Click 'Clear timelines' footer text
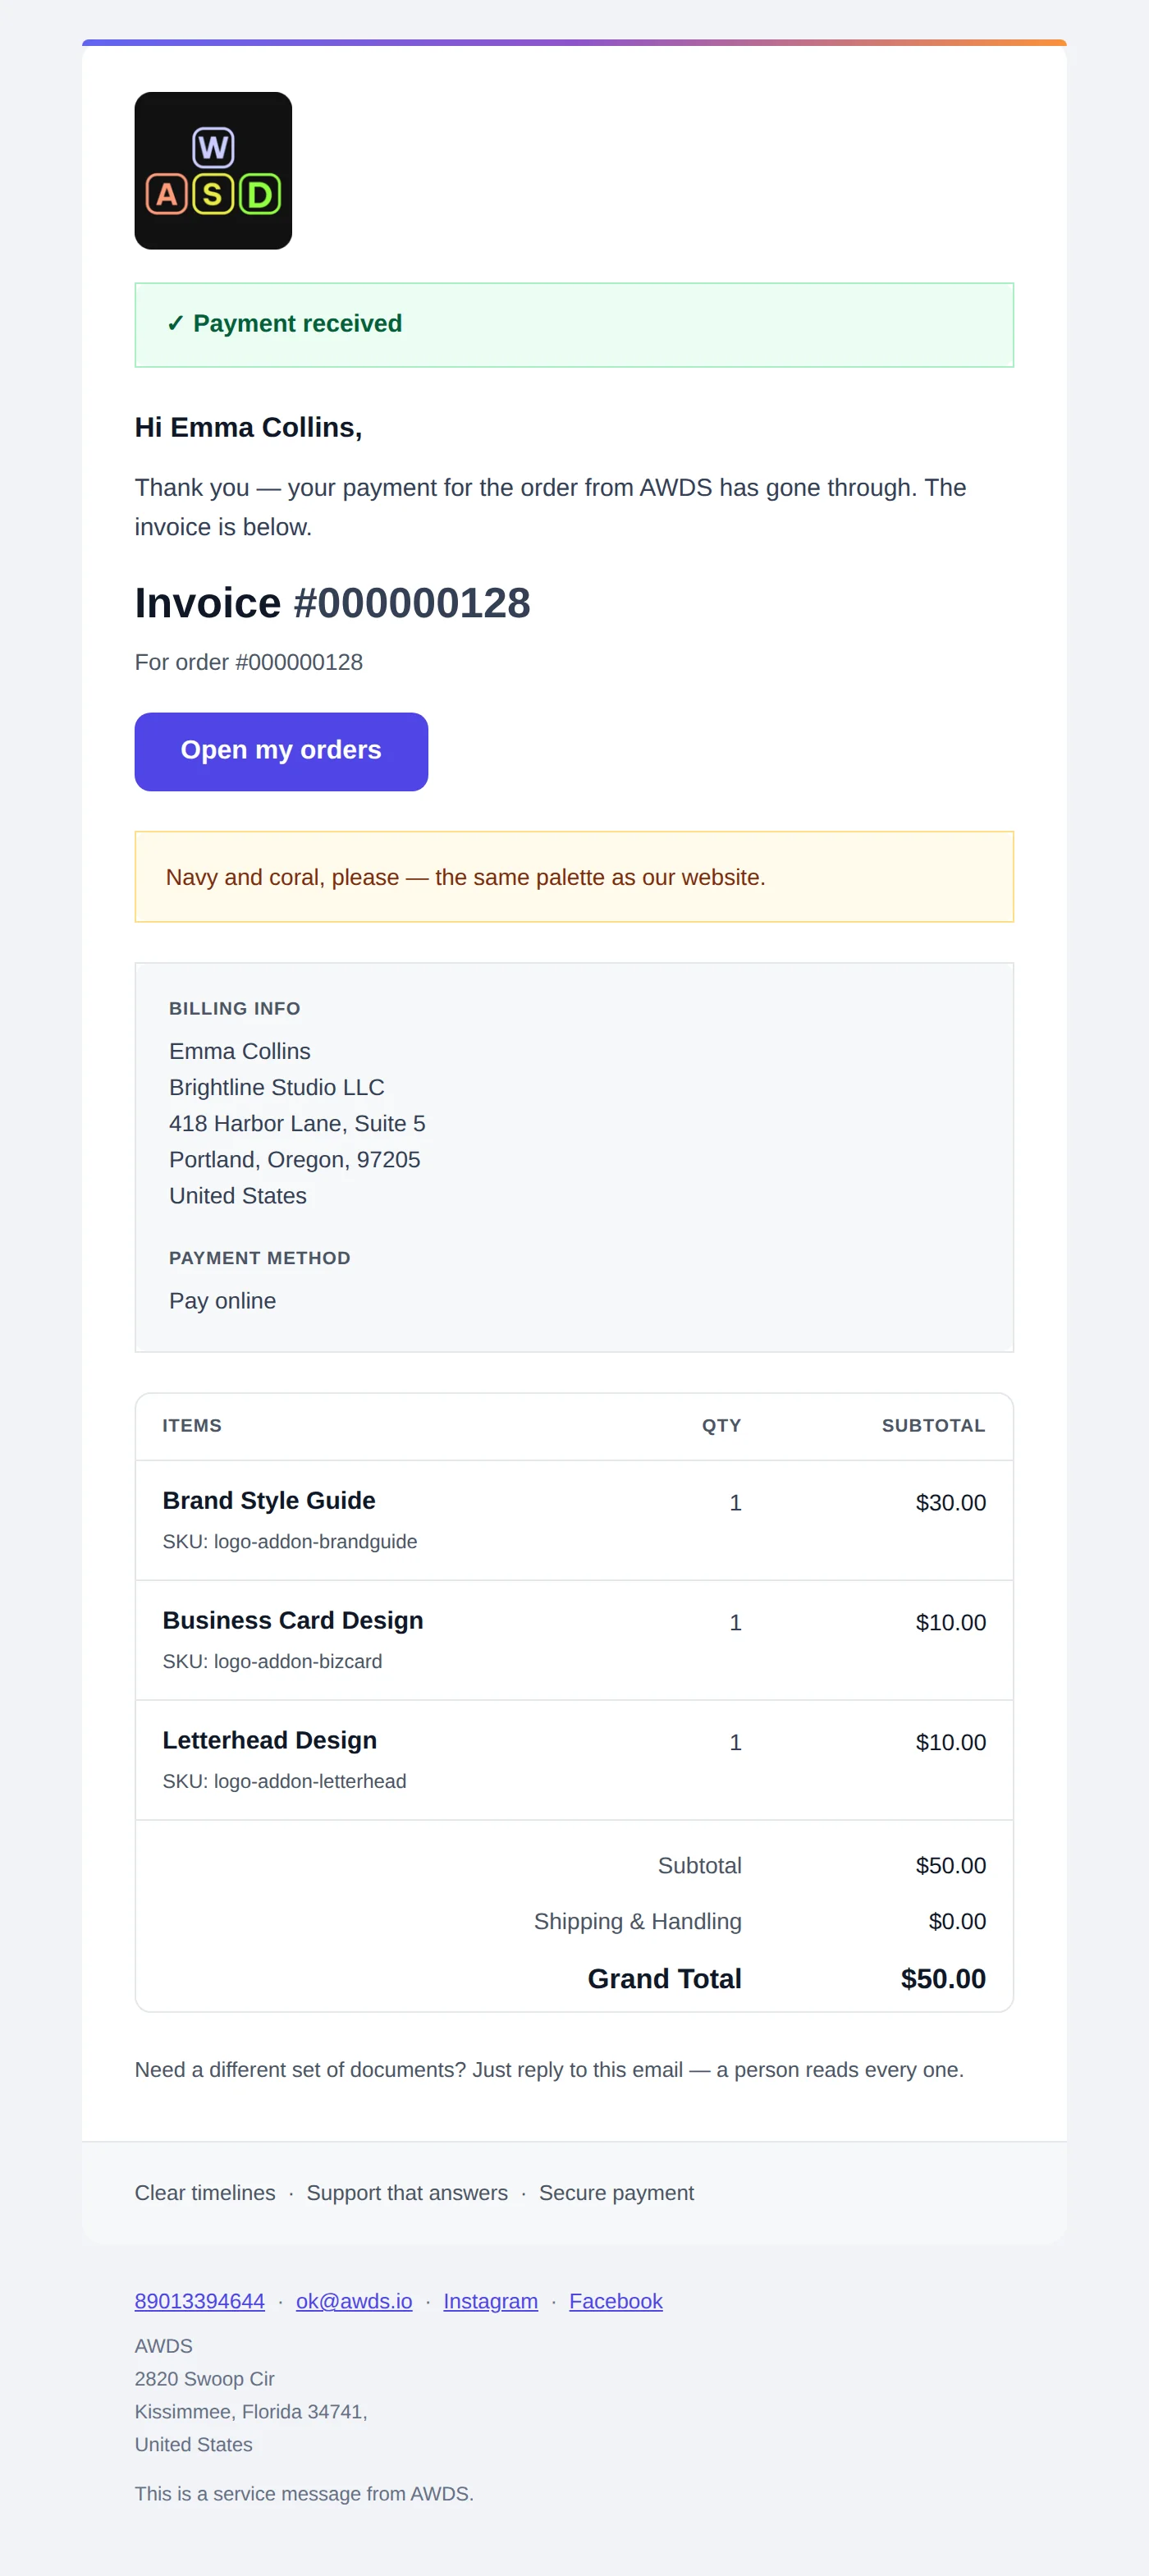1149x2576 pixels. (205, 2192)
